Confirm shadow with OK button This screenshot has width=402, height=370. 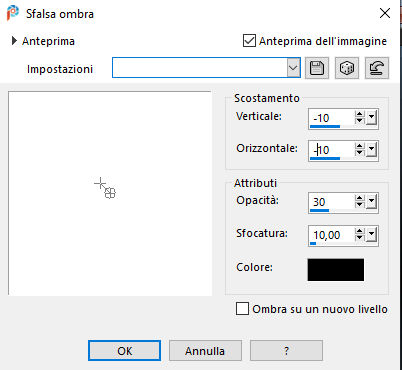[x=124, y=351]
